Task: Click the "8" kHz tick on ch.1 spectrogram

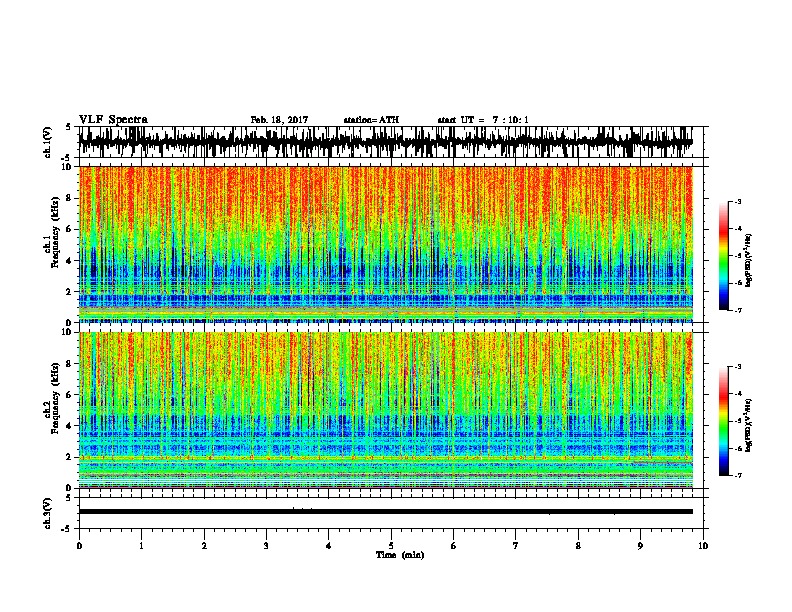Action: click(x=70, y=198)
